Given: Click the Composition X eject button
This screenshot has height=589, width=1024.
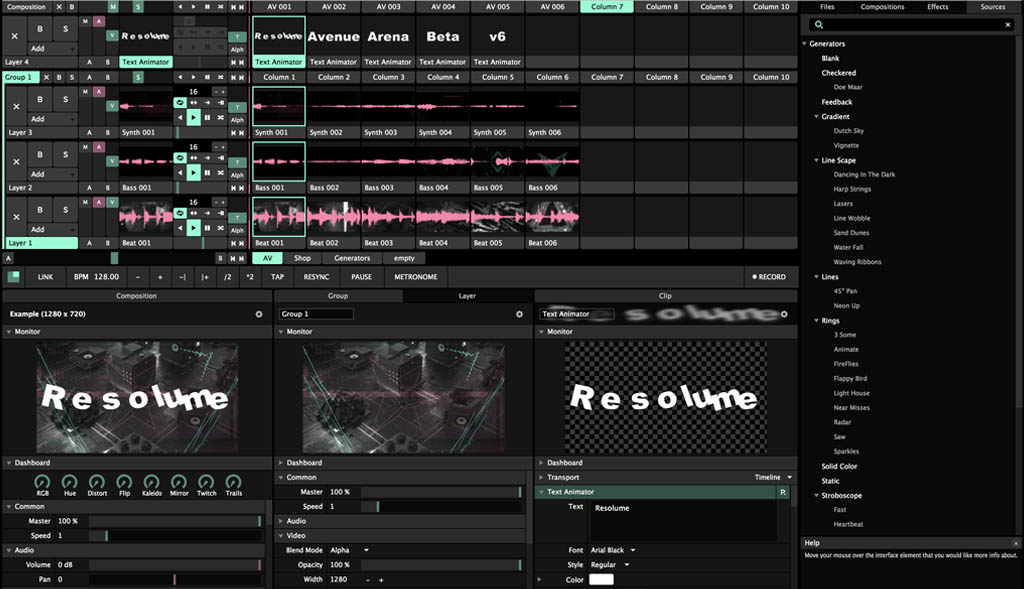Looking at the screenshot, I should [x=59, y=7].
